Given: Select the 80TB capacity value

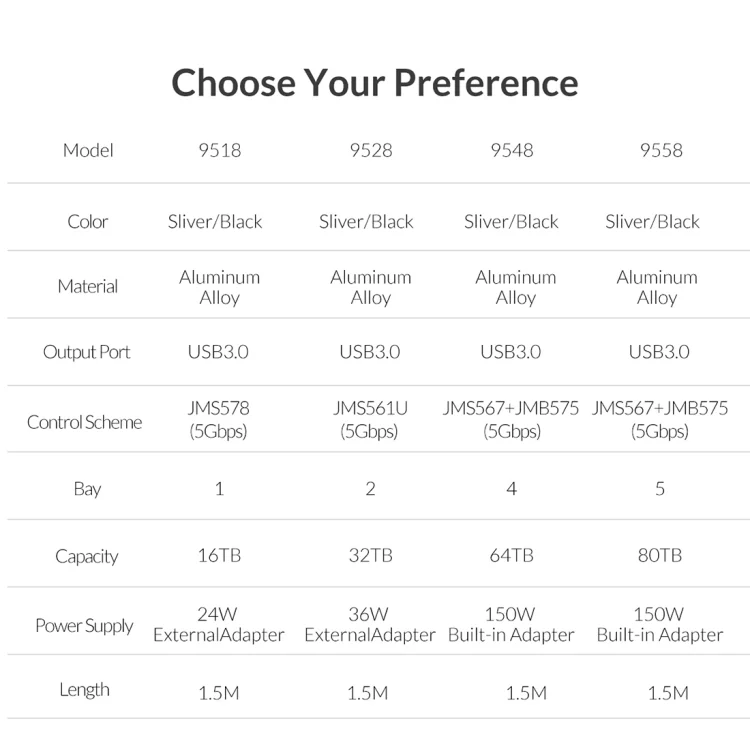Looking at the screenshot, I should pyautogui.click(x=660, y=555).
